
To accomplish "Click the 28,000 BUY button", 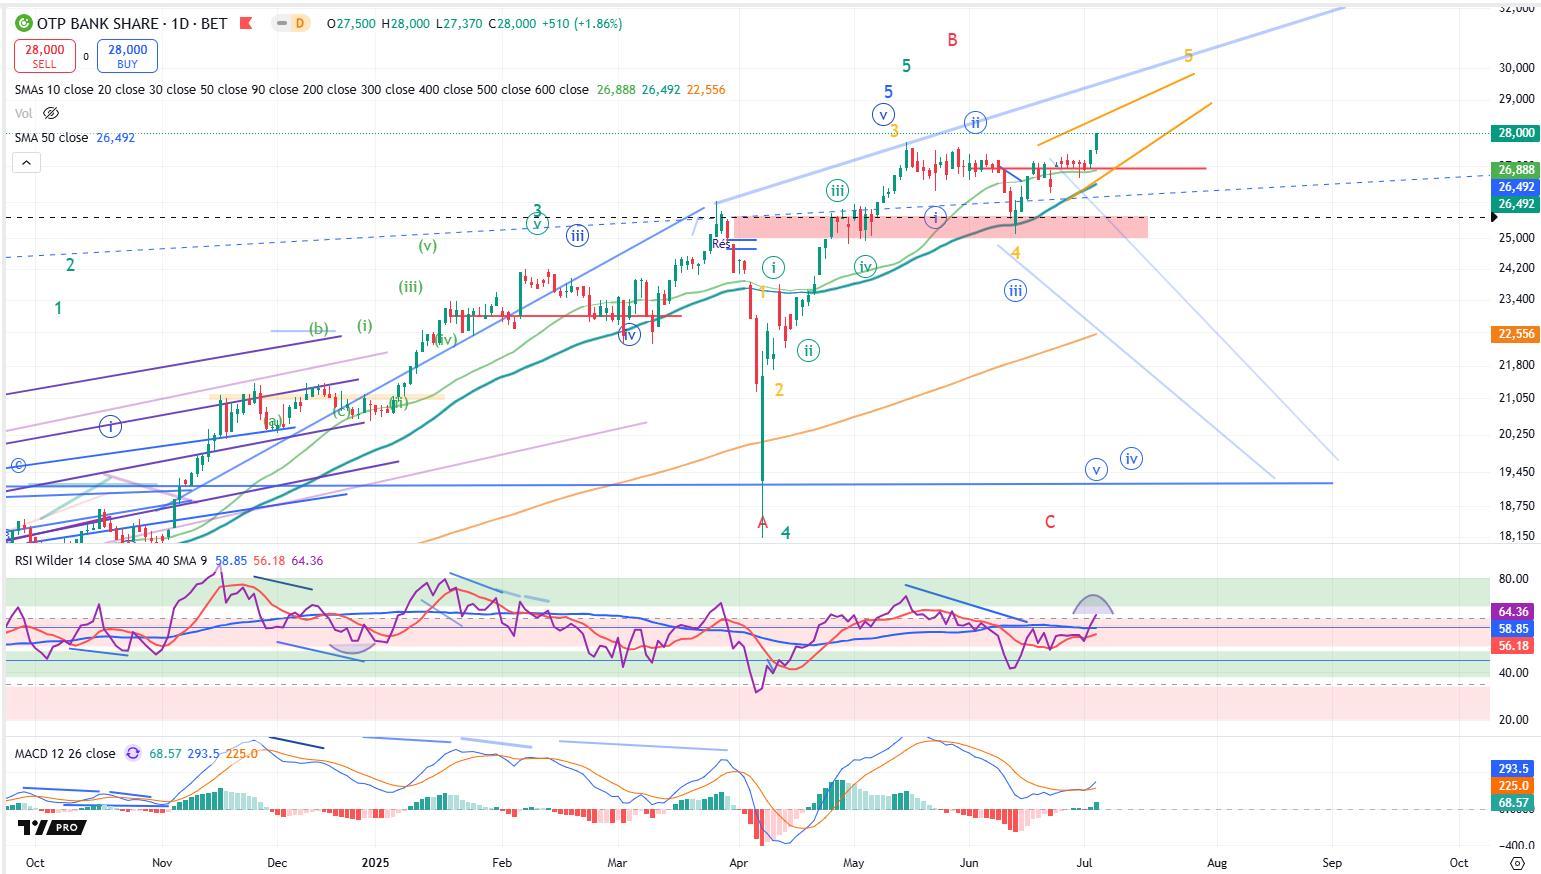I will [127, 56].
